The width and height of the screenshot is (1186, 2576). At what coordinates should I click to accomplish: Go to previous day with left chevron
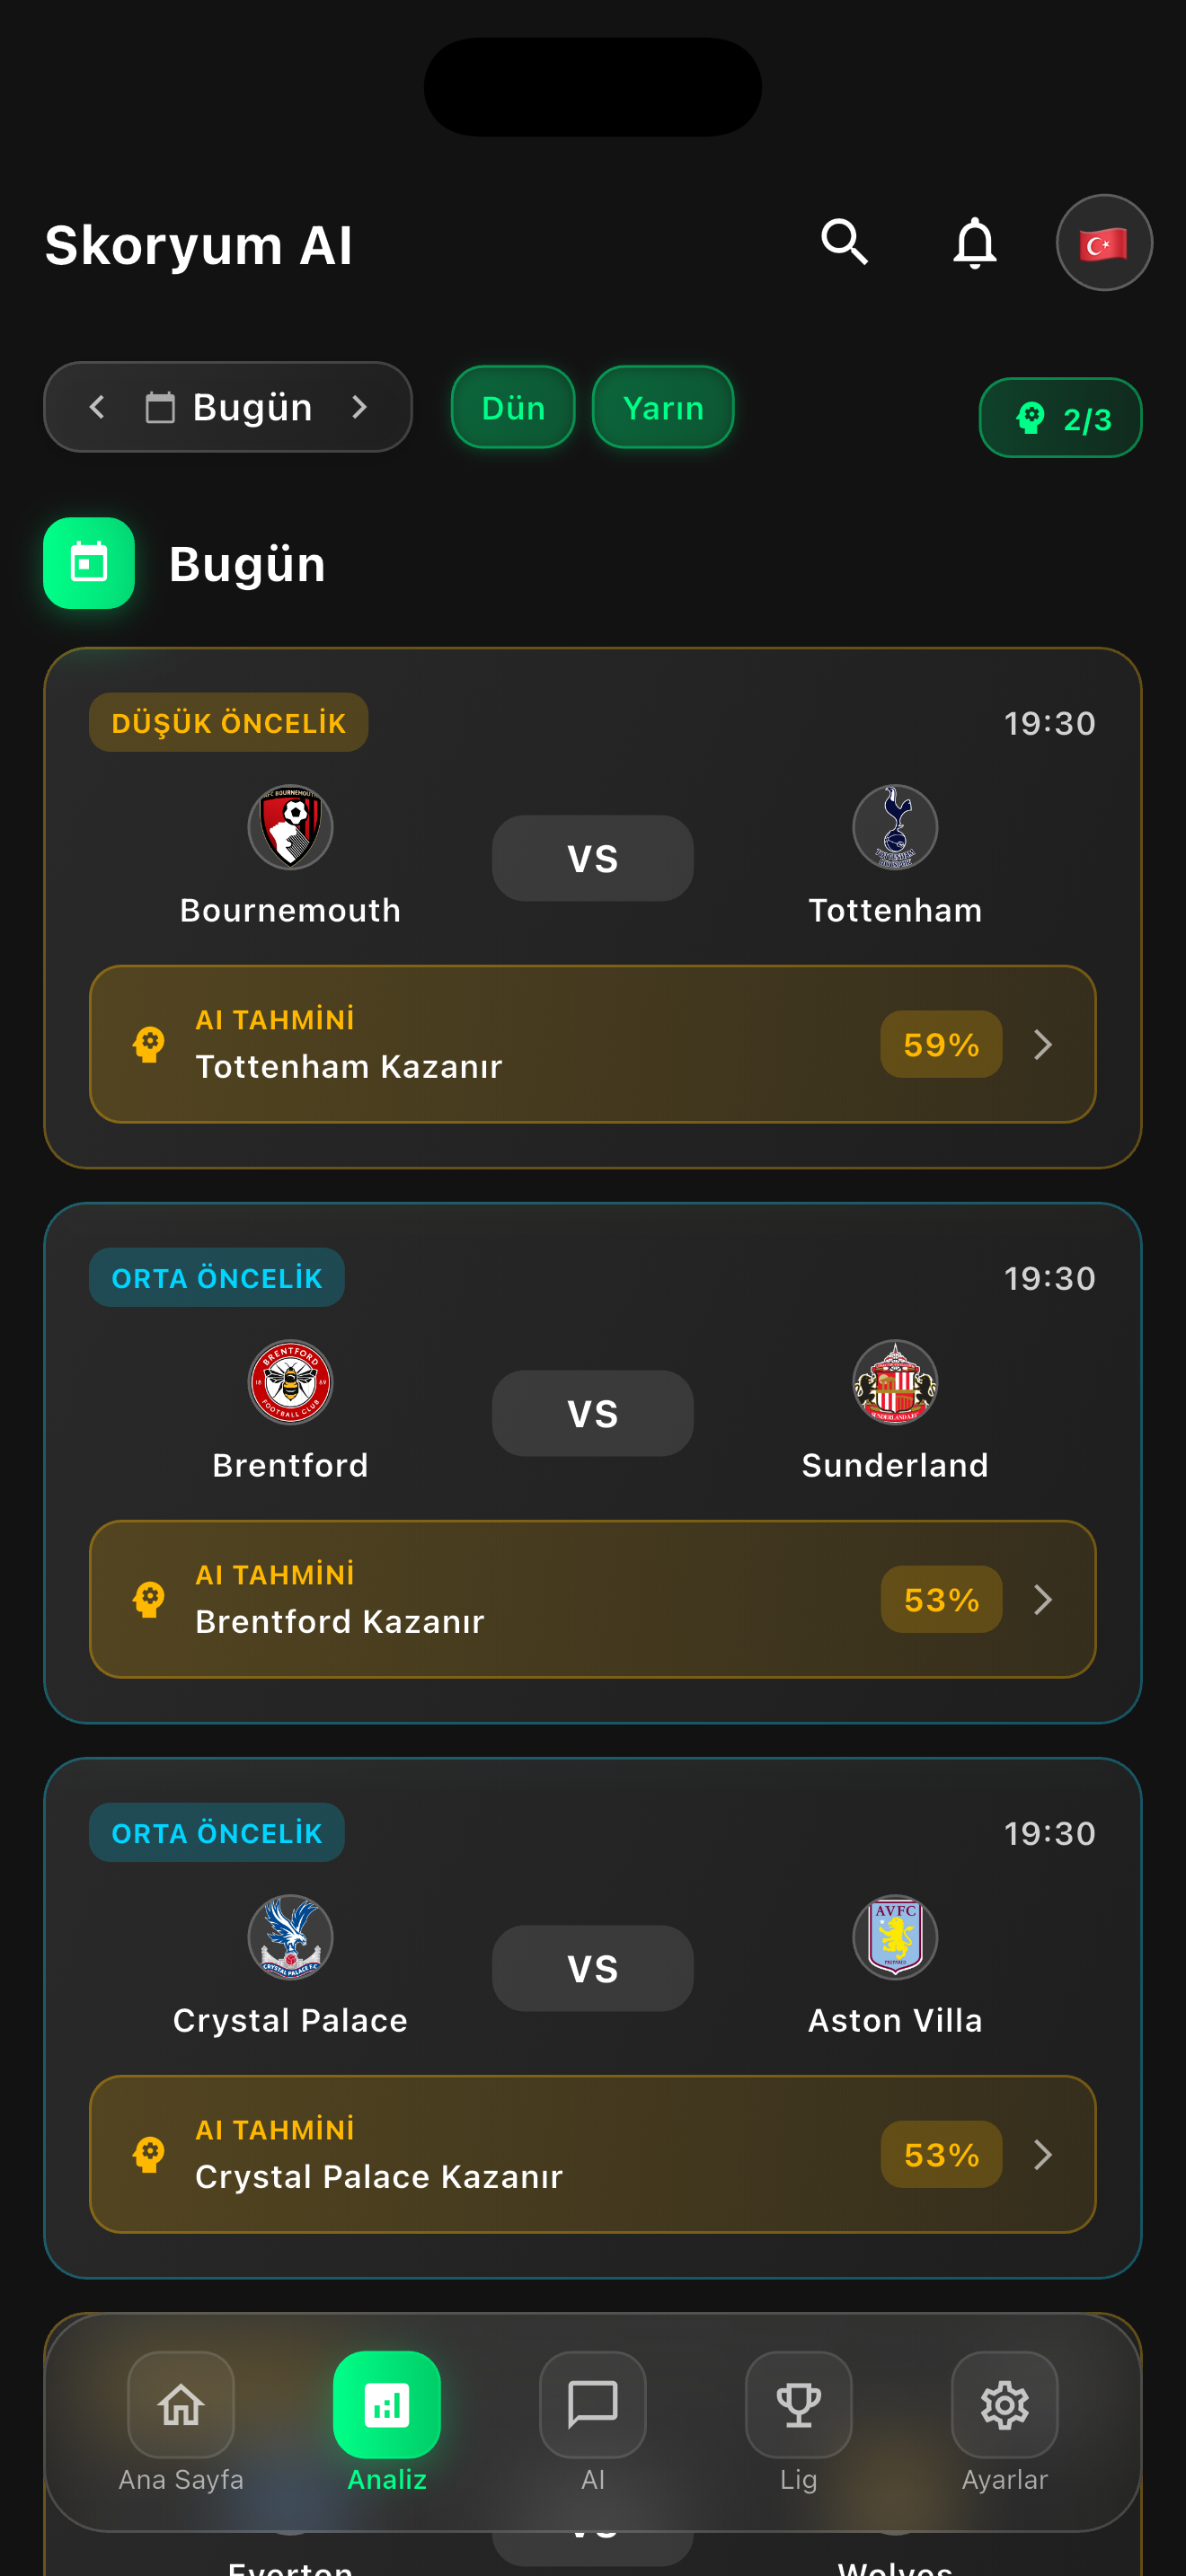[x=97, y=407]
